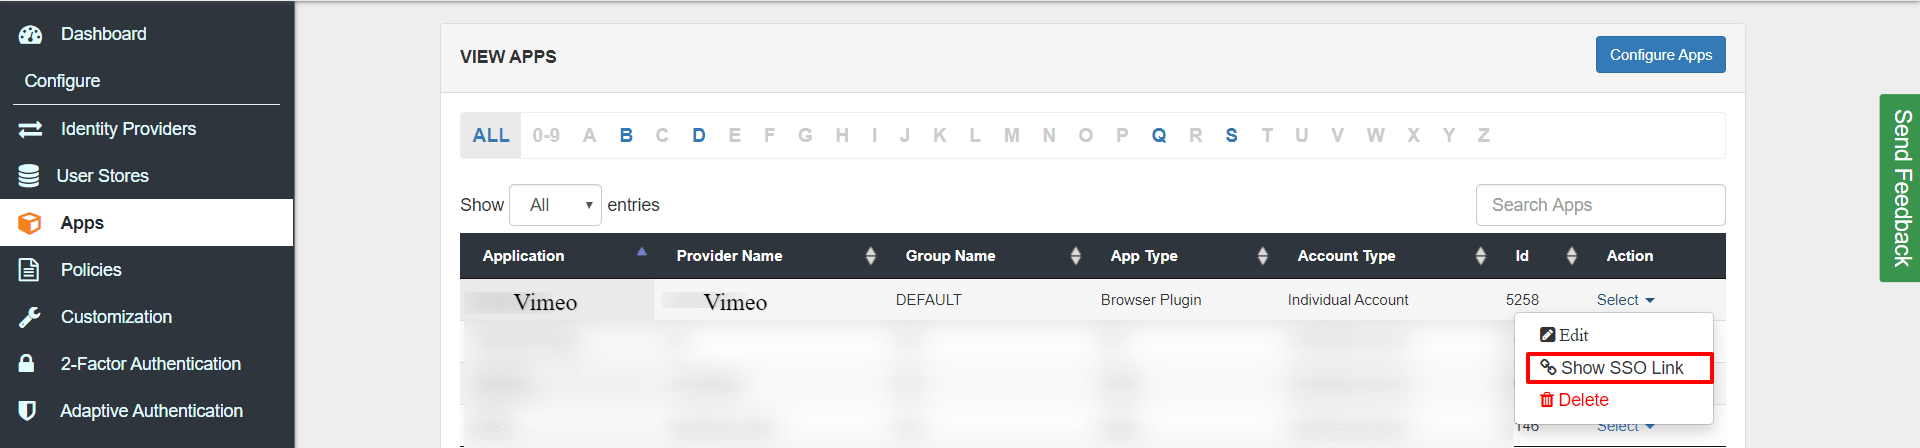Click the Send Feedback side button
The image size is (1920, 448).
click(x=1900, y=188)
